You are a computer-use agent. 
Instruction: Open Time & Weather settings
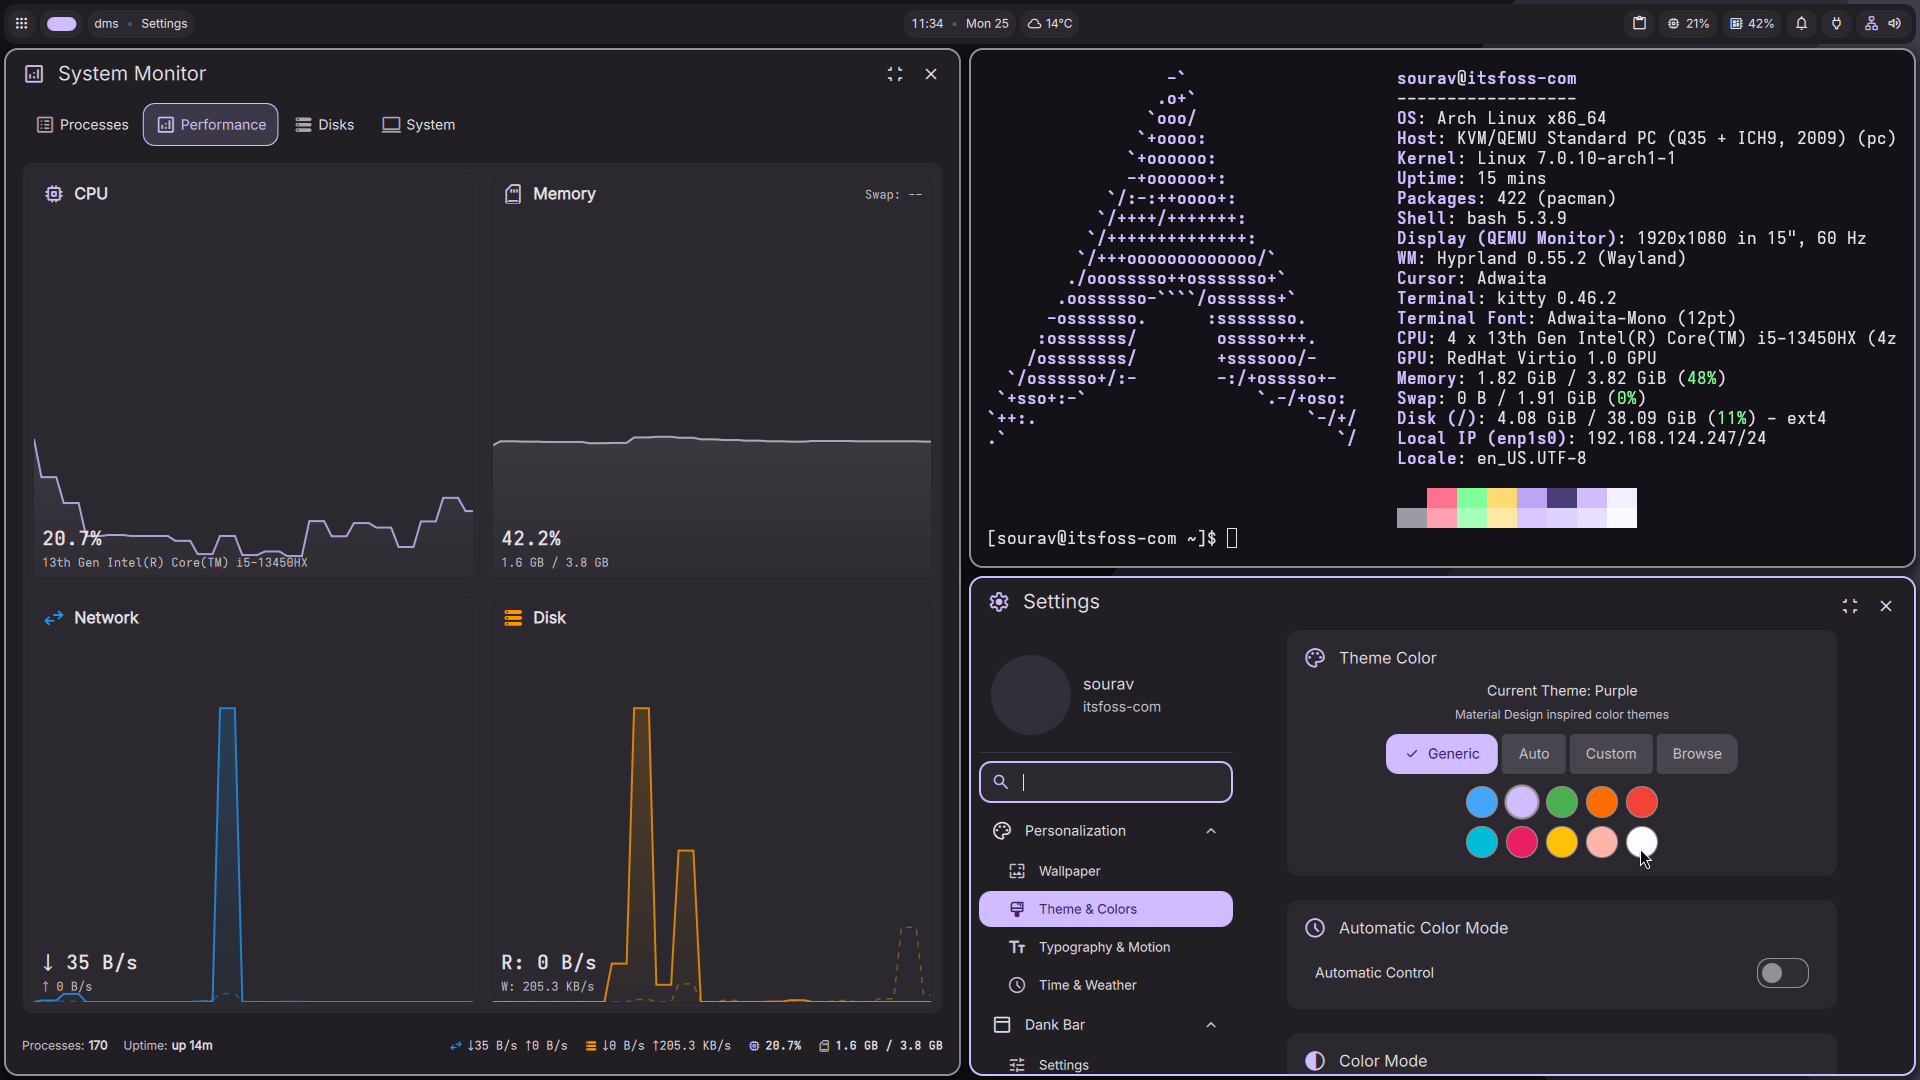coord(1106,985)
